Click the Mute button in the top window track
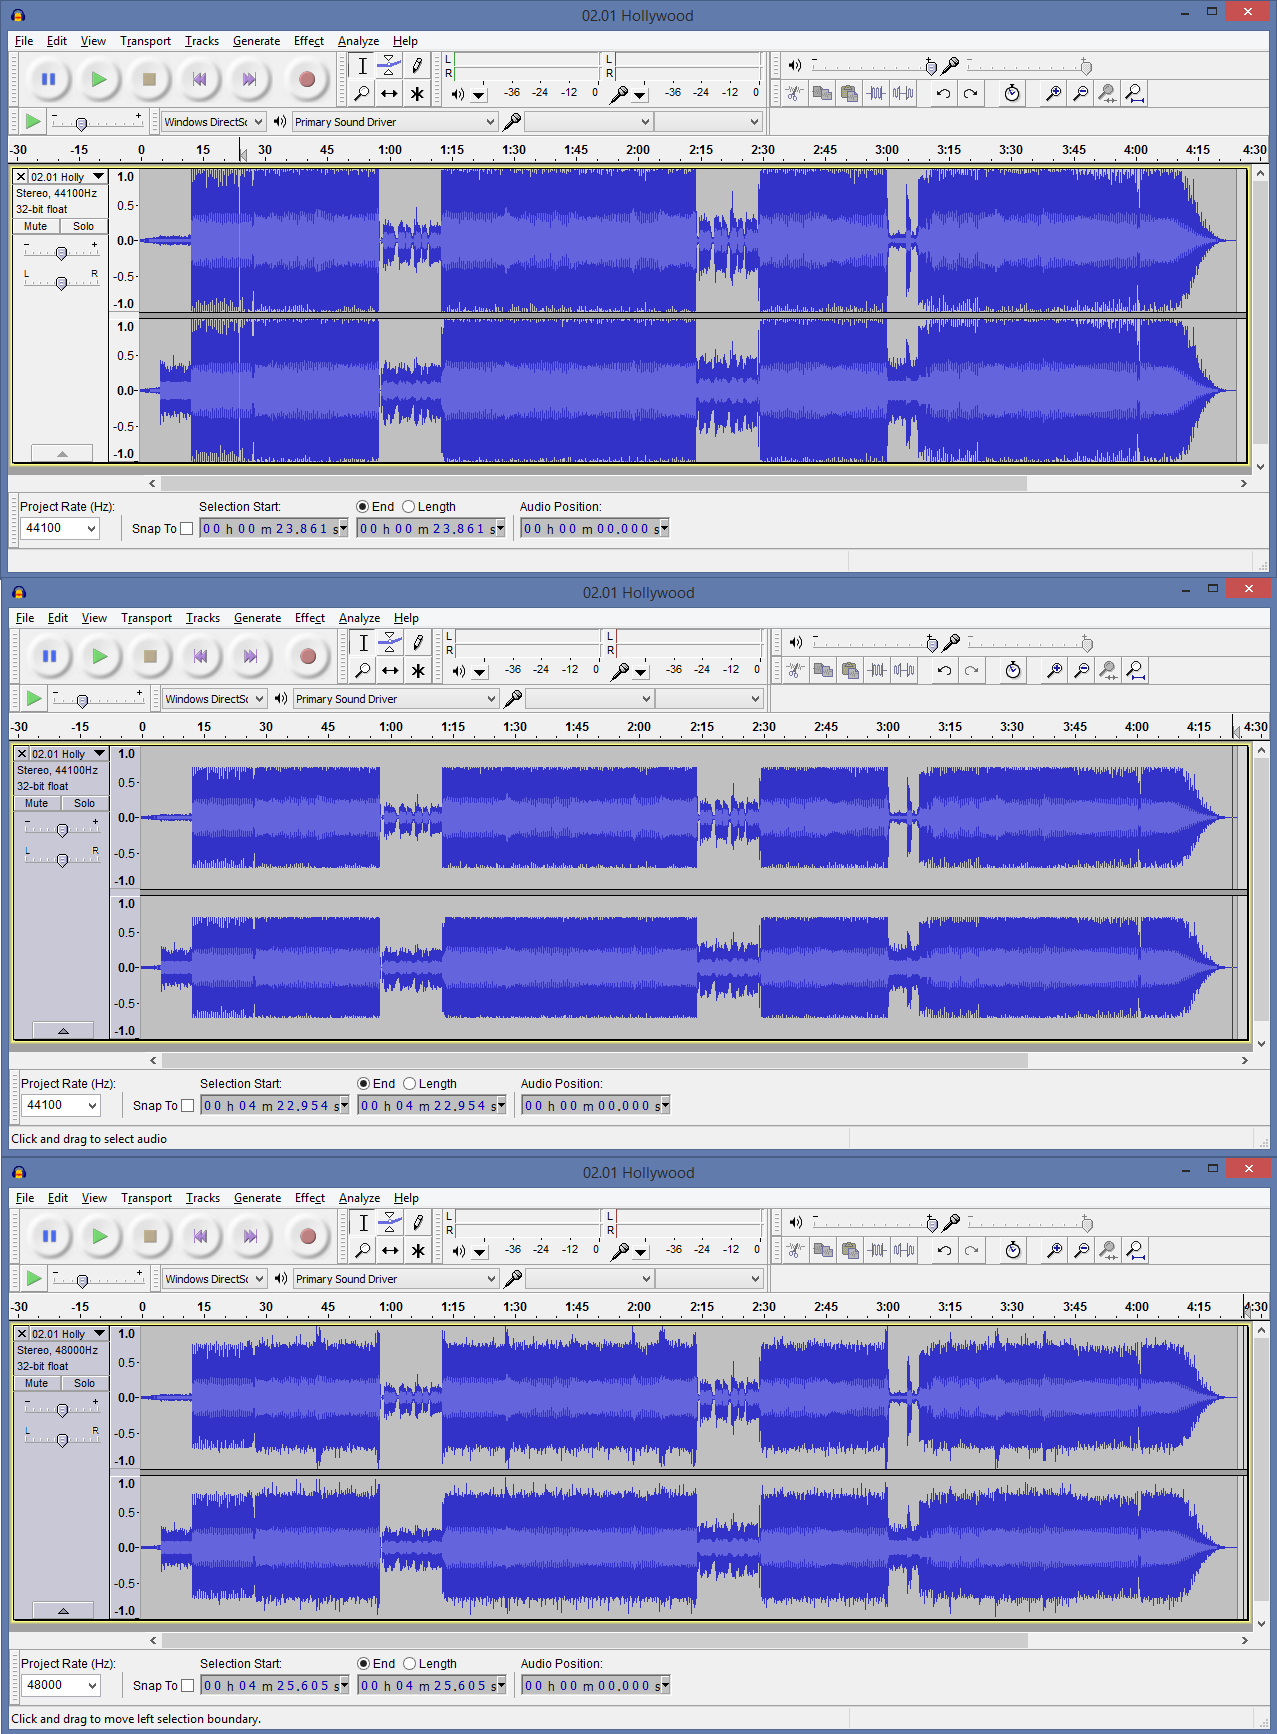Screen dimensions: 1277x1734 (36, 226)
